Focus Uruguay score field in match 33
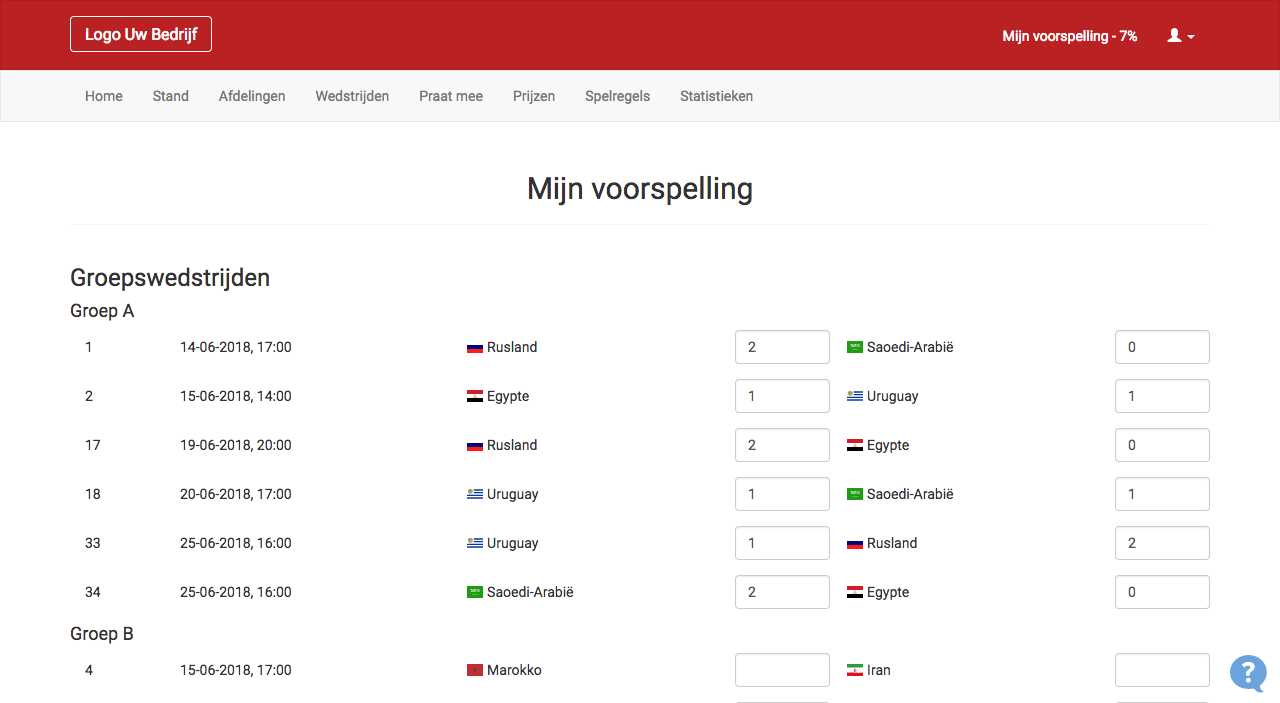Screen dimensions: 1280x703 (x=782, y=543)
